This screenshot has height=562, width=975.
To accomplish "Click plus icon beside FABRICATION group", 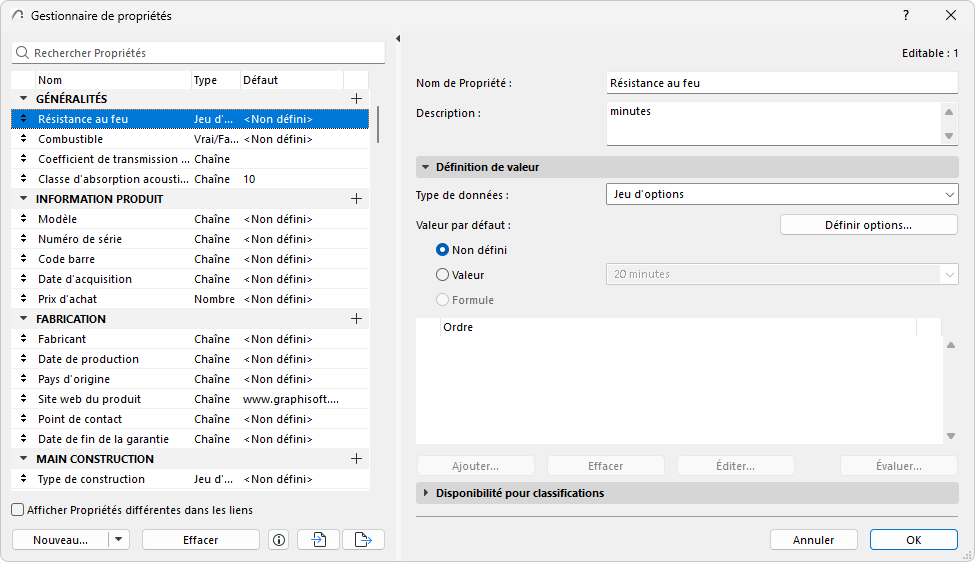I will tap(356, 319).
